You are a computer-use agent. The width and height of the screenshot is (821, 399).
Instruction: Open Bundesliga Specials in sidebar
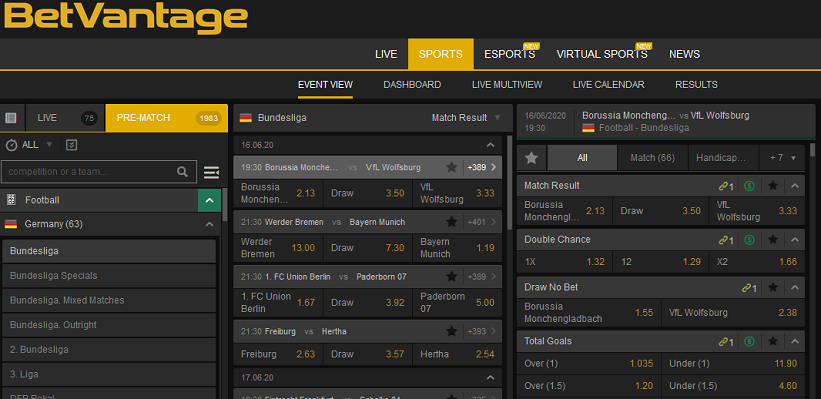coord(109,275)
